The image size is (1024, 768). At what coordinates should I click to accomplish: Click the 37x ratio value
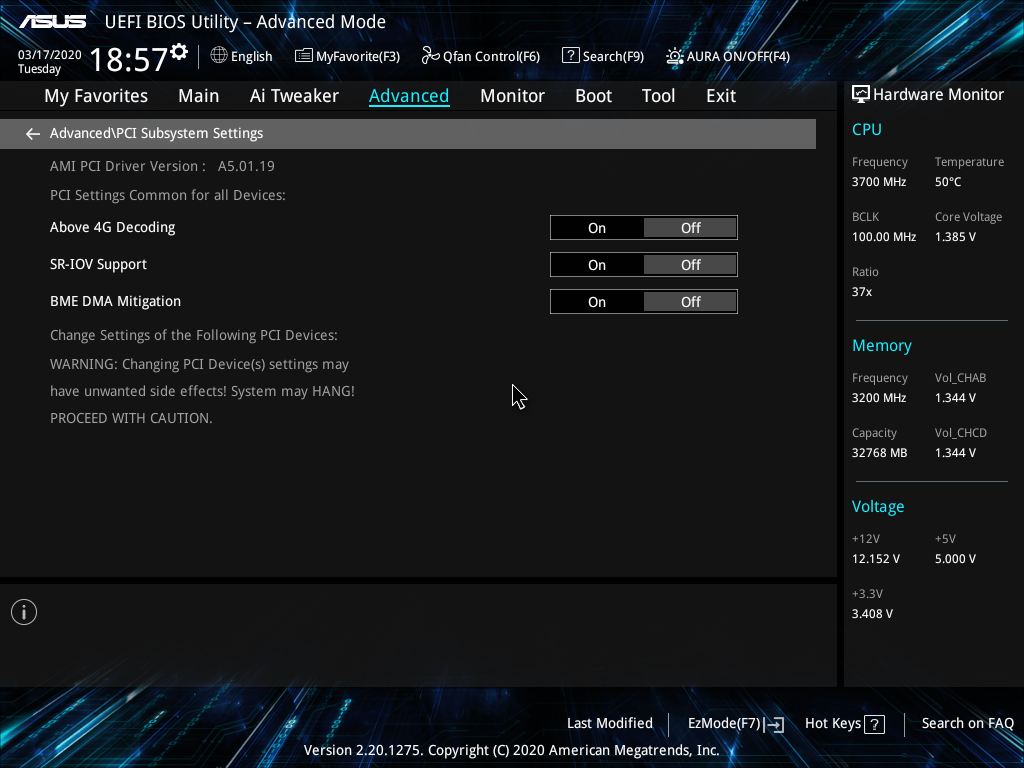(x=861, y=292)
